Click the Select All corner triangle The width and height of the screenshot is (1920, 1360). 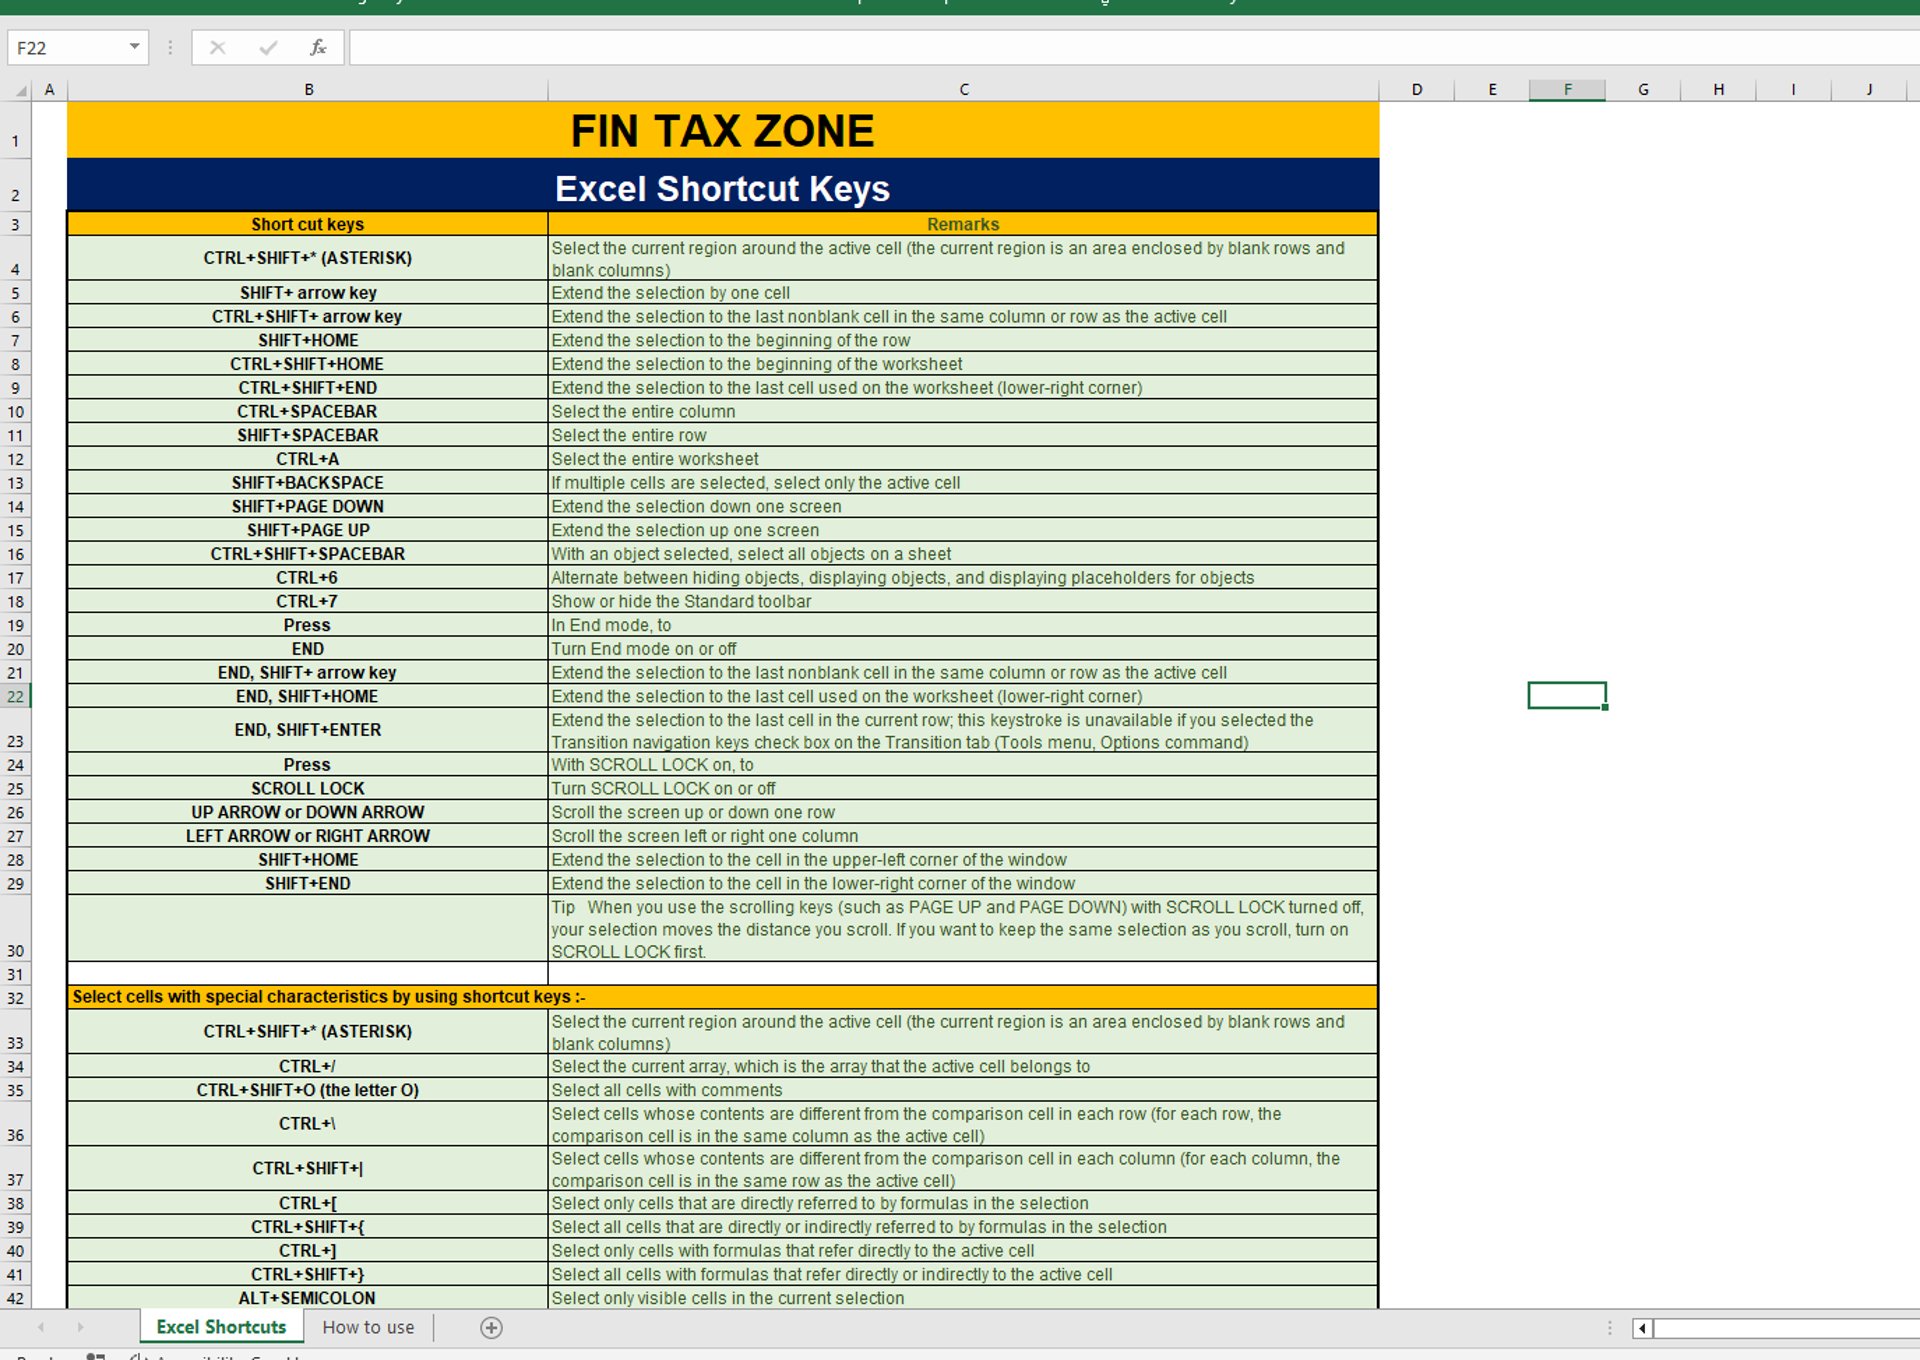(x=20, y=90)
